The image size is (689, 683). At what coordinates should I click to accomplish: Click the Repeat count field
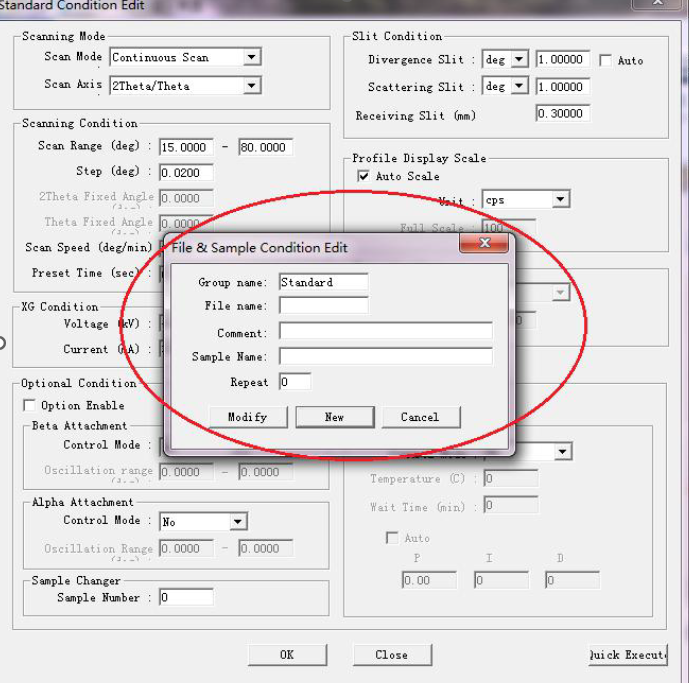[x=295, y=382]
